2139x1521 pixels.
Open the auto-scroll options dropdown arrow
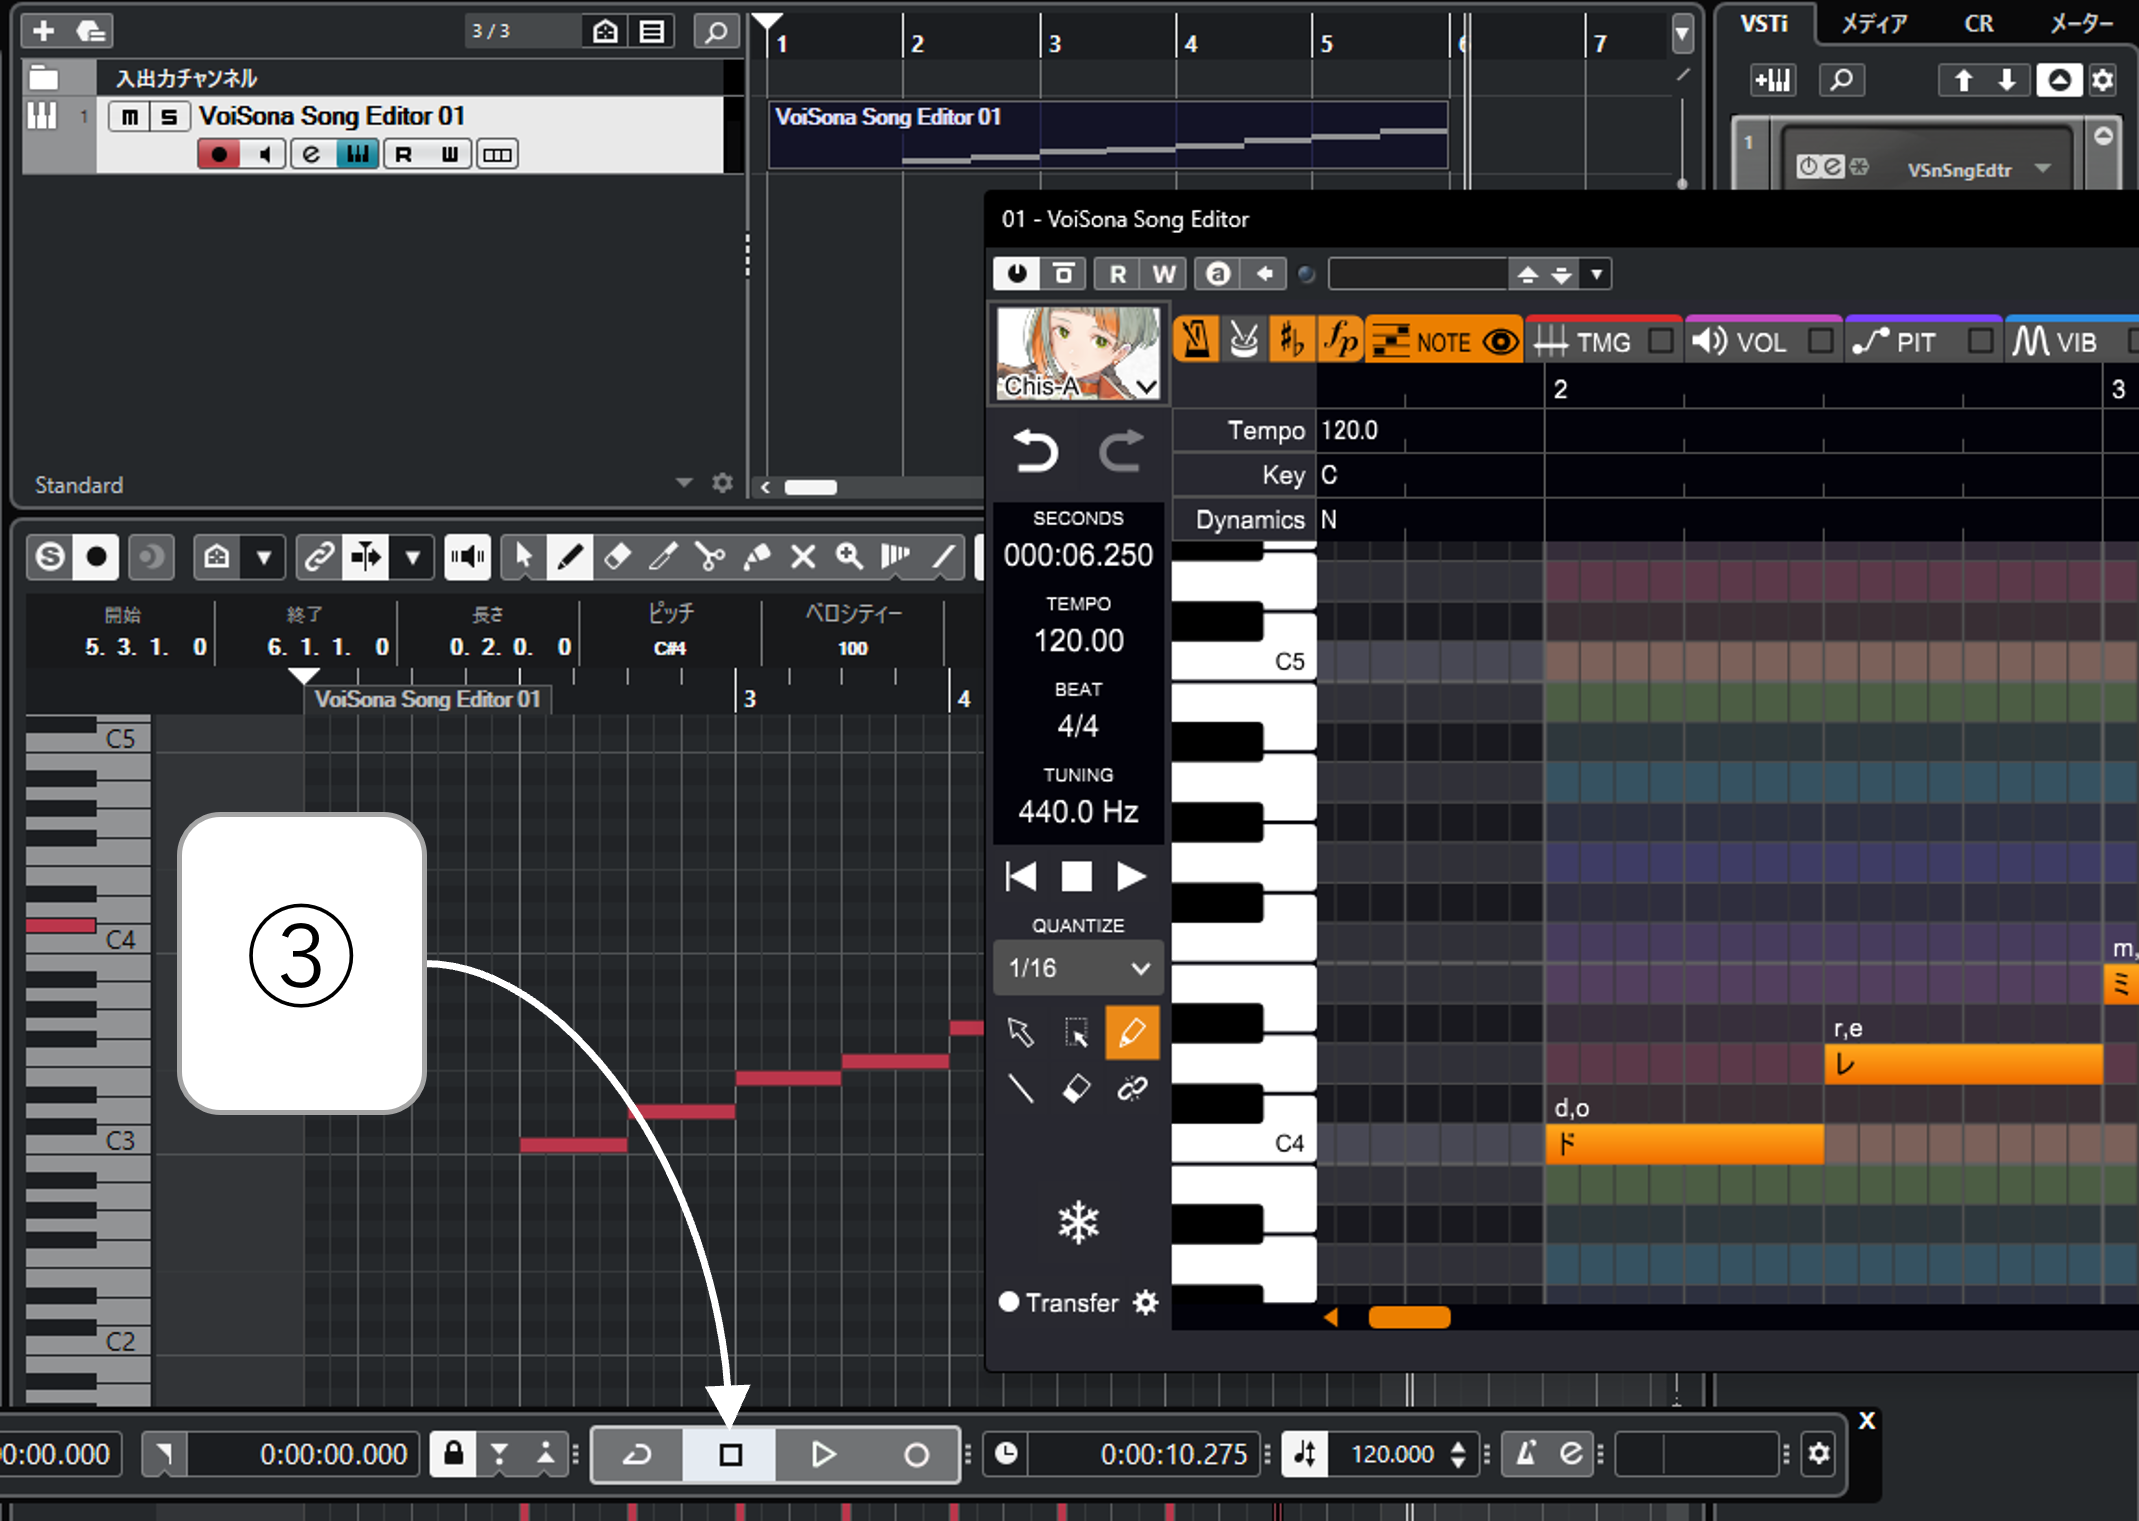pos(412,557)
